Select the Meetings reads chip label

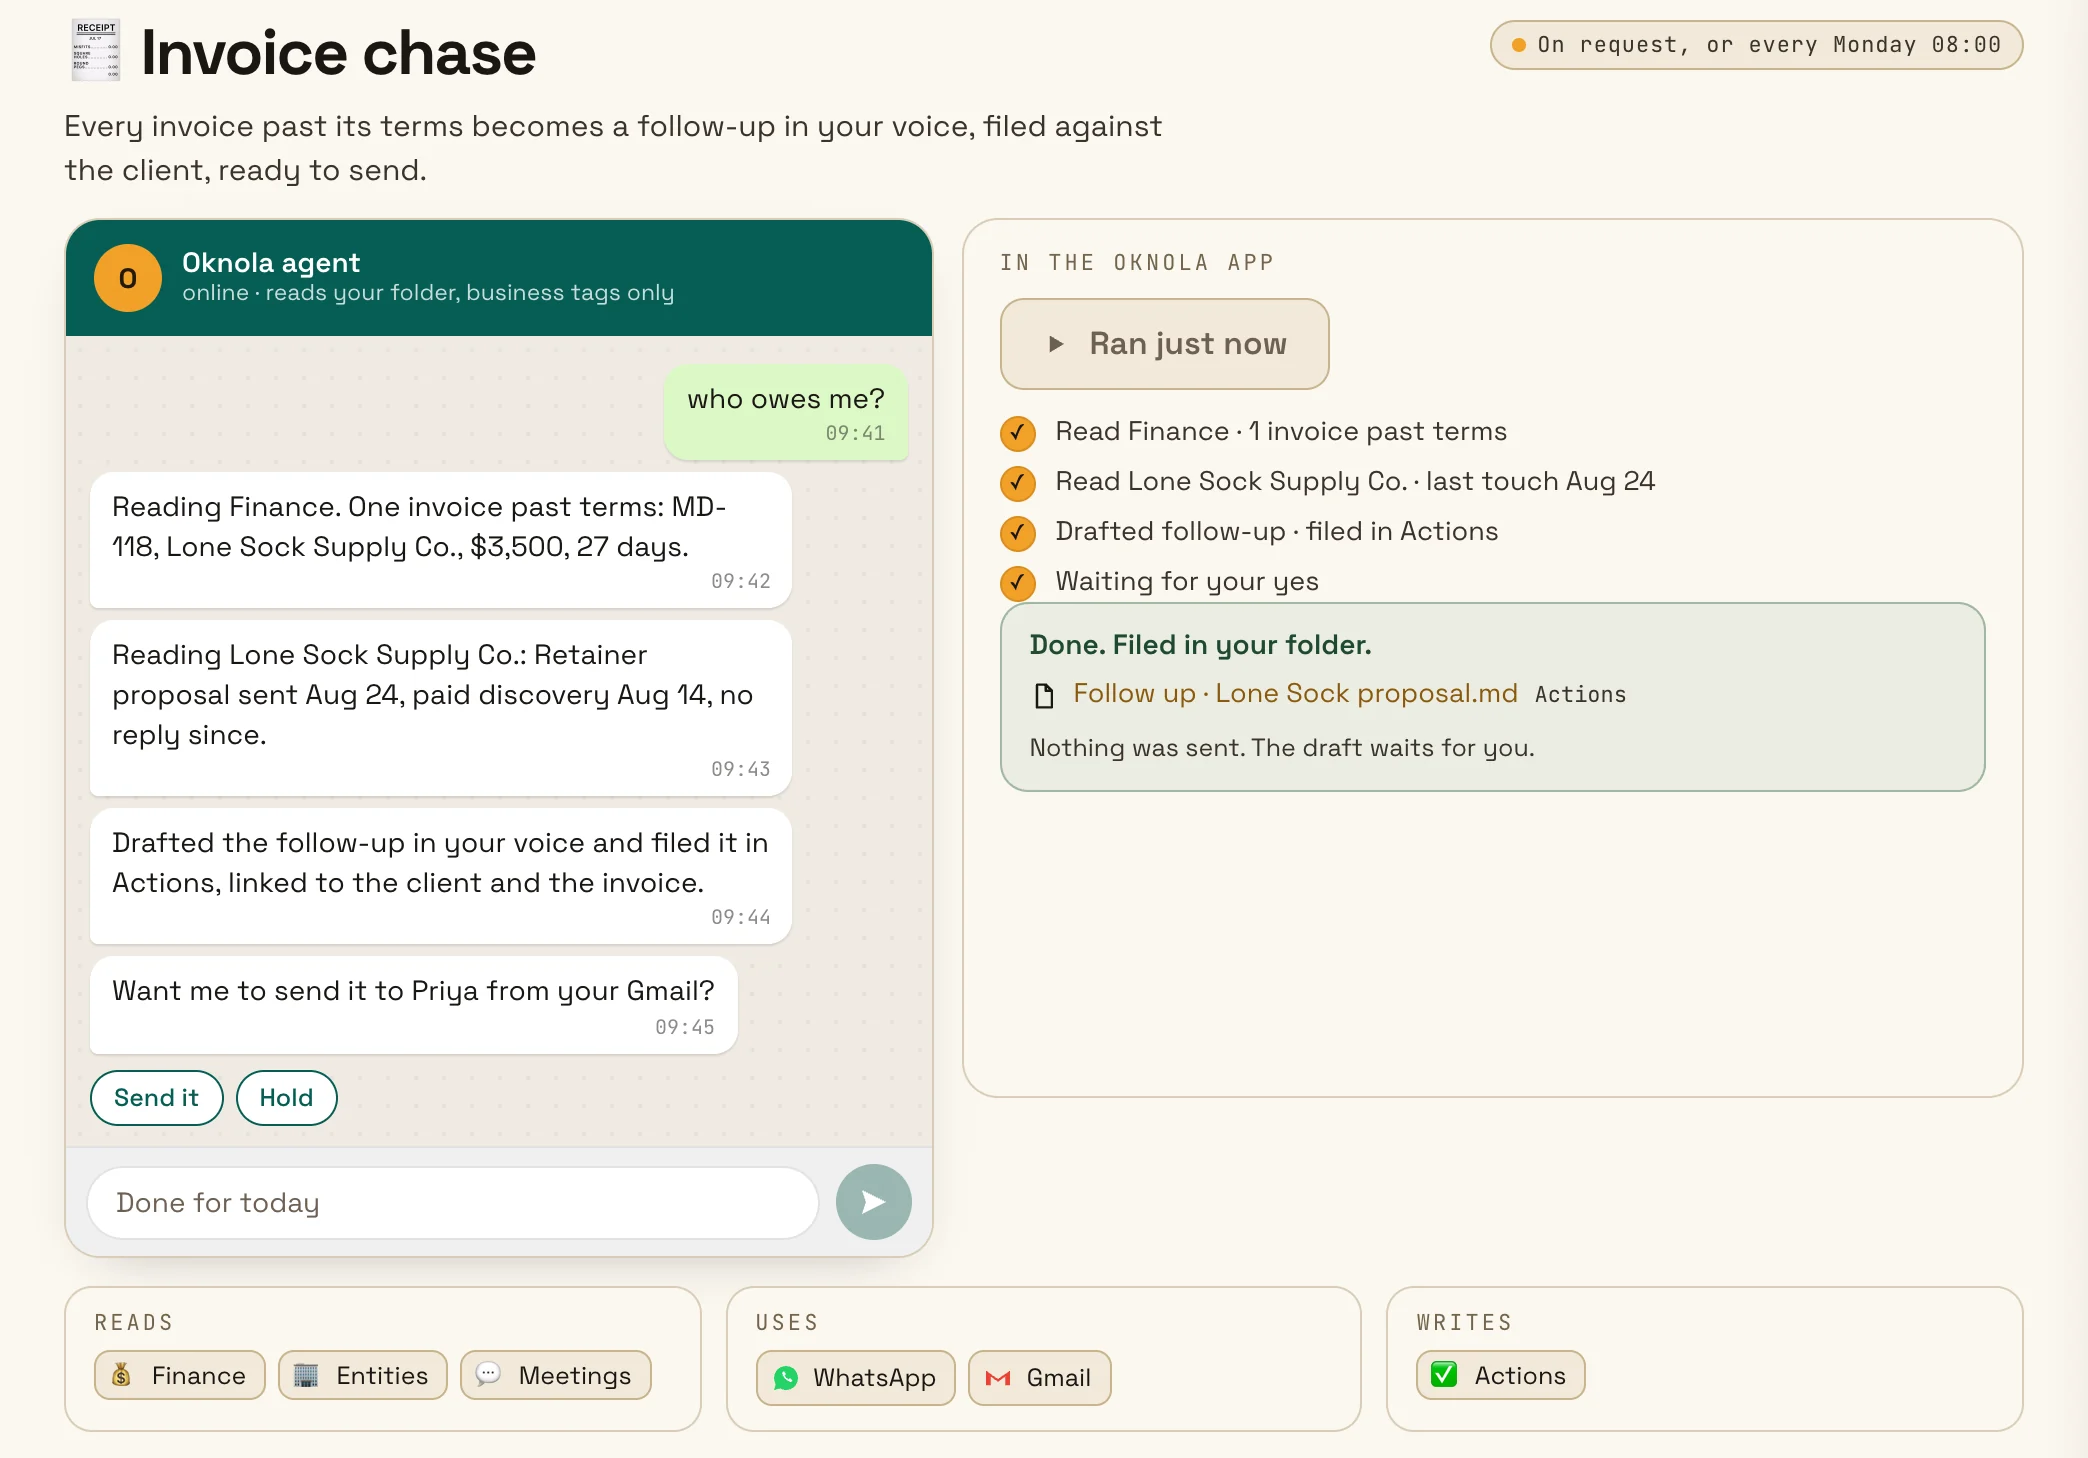pos(575,1375)
